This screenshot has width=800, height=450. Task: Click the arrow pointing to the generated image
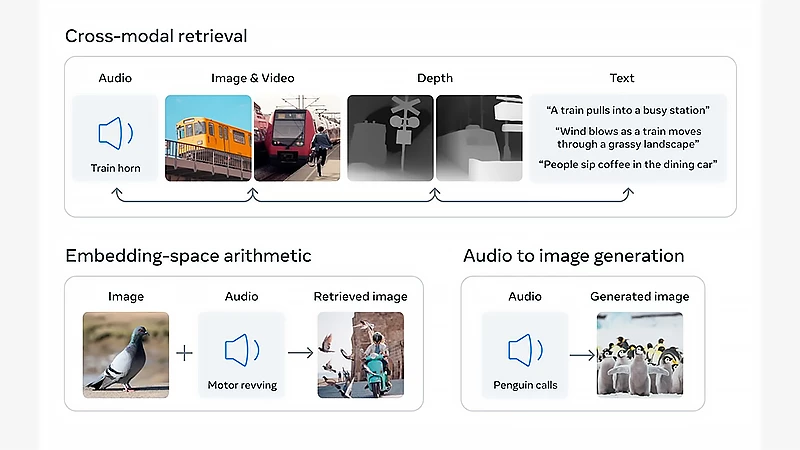point(582,355)
